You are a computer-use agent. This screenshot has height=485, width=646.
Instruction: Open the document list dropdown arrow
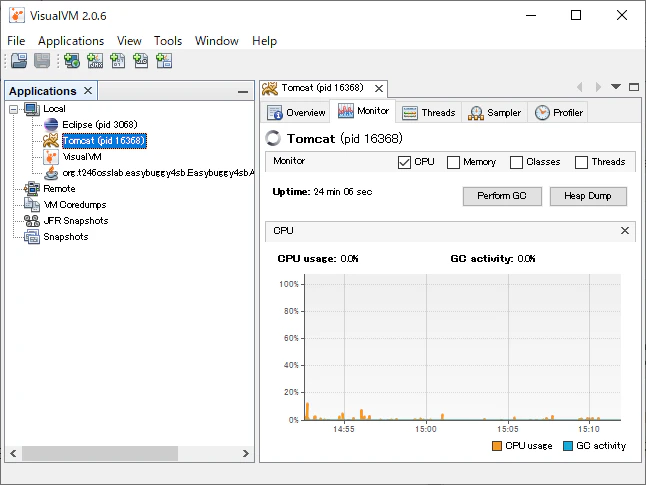click(x=616, y=87)
